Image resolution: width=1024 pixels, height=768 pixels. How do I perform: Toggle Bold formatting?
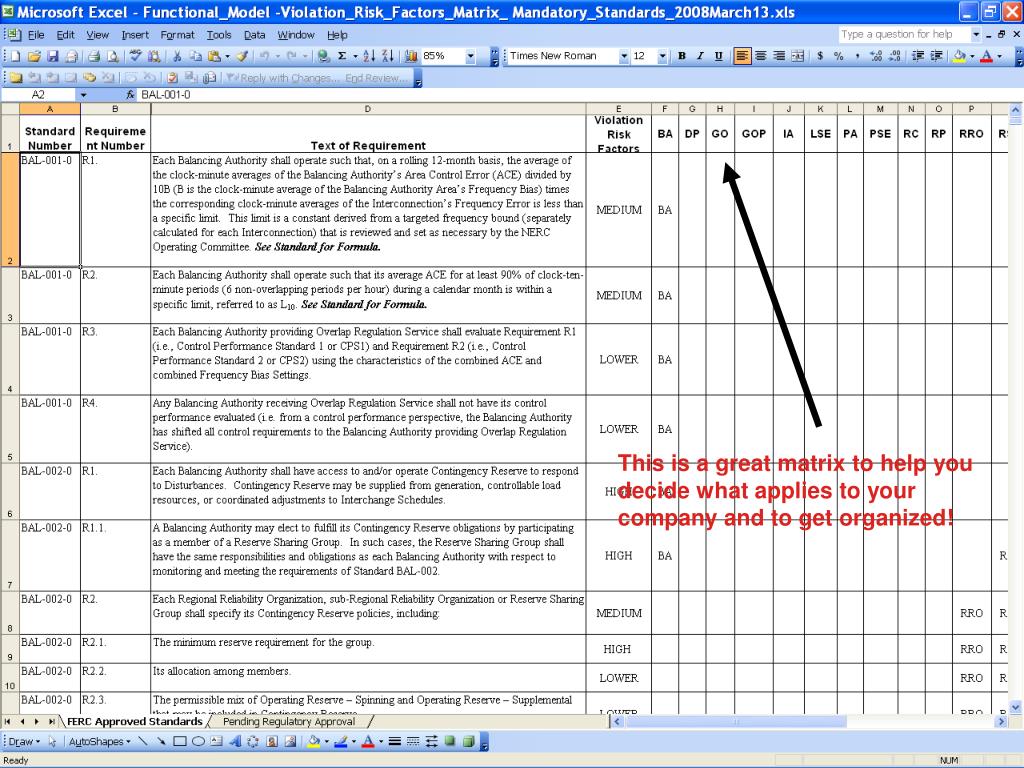pos(682,56)
